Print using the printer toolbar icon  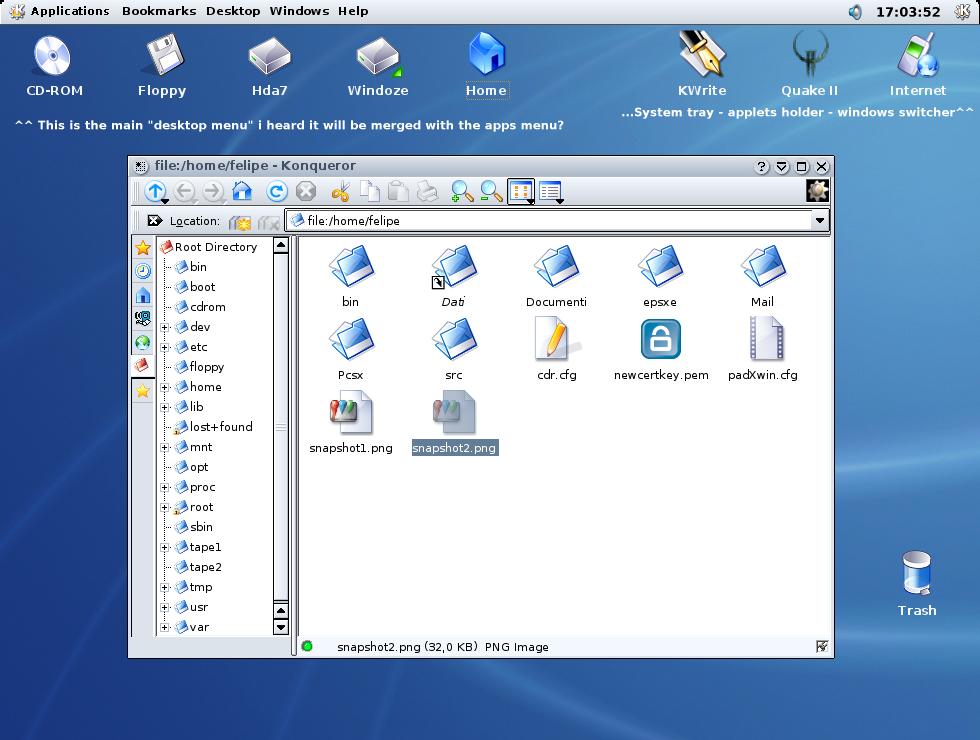pyautogui.click(x=428, y=191)
